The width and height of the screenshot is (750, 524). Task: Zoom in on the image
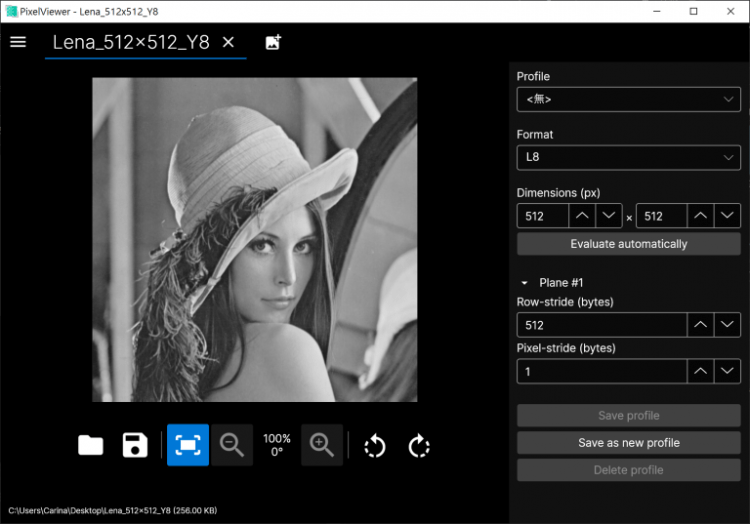(321, 445)
